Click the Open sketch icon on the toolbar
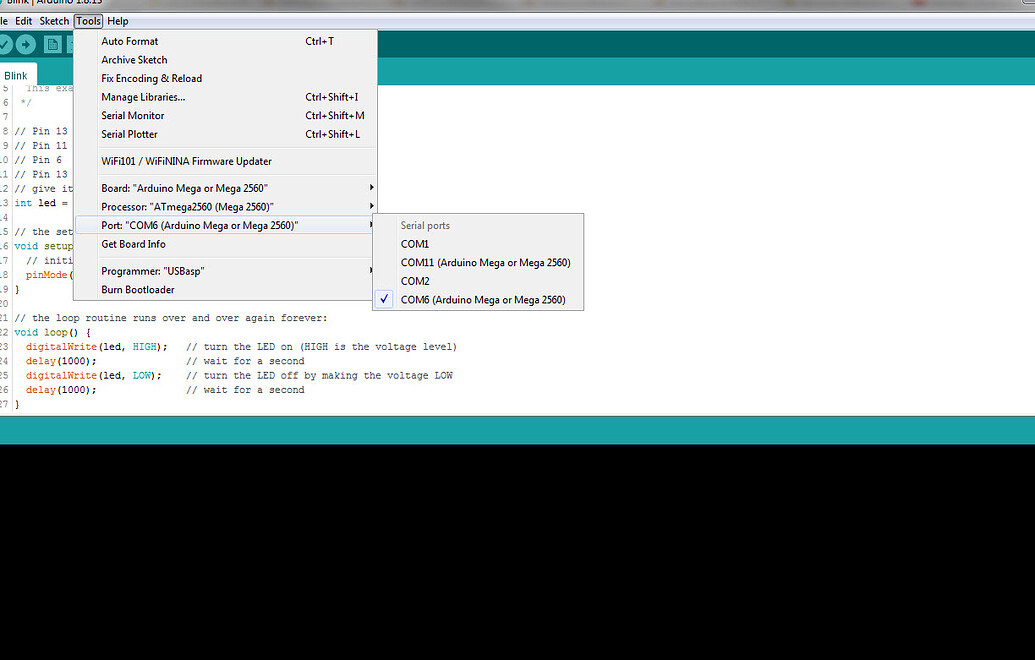This screenshot has width=1035, height=660. tap(71, 44)
